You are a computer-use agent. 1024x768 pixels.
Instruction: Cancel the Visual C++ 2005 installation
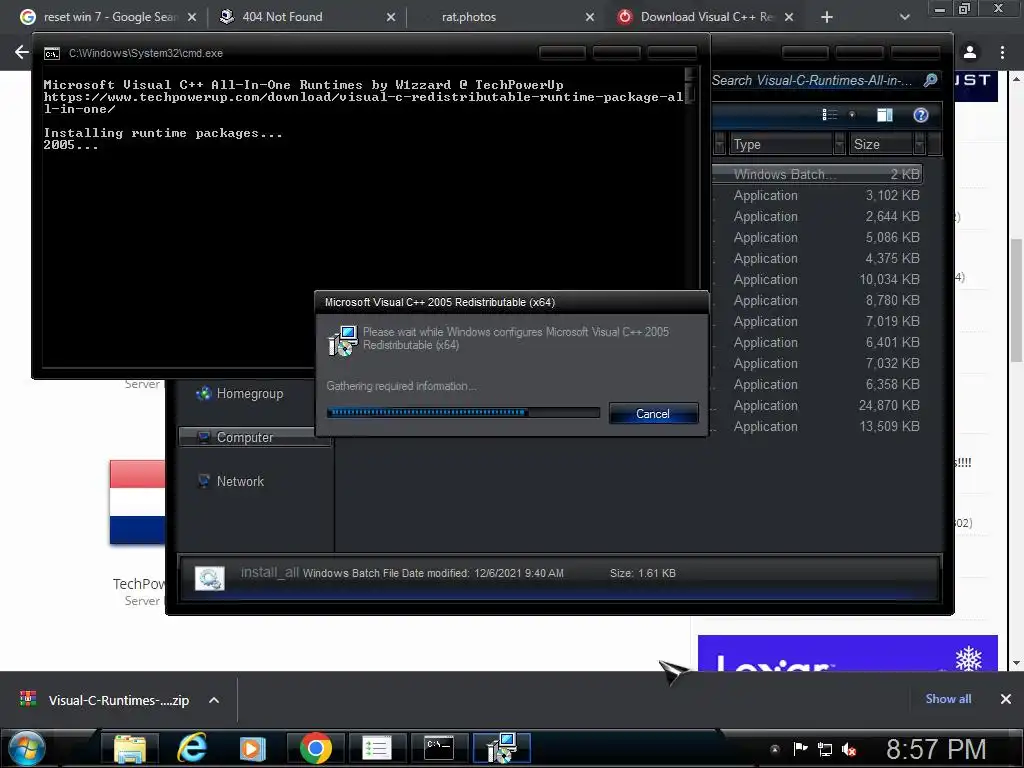click(x=653, y=413)
